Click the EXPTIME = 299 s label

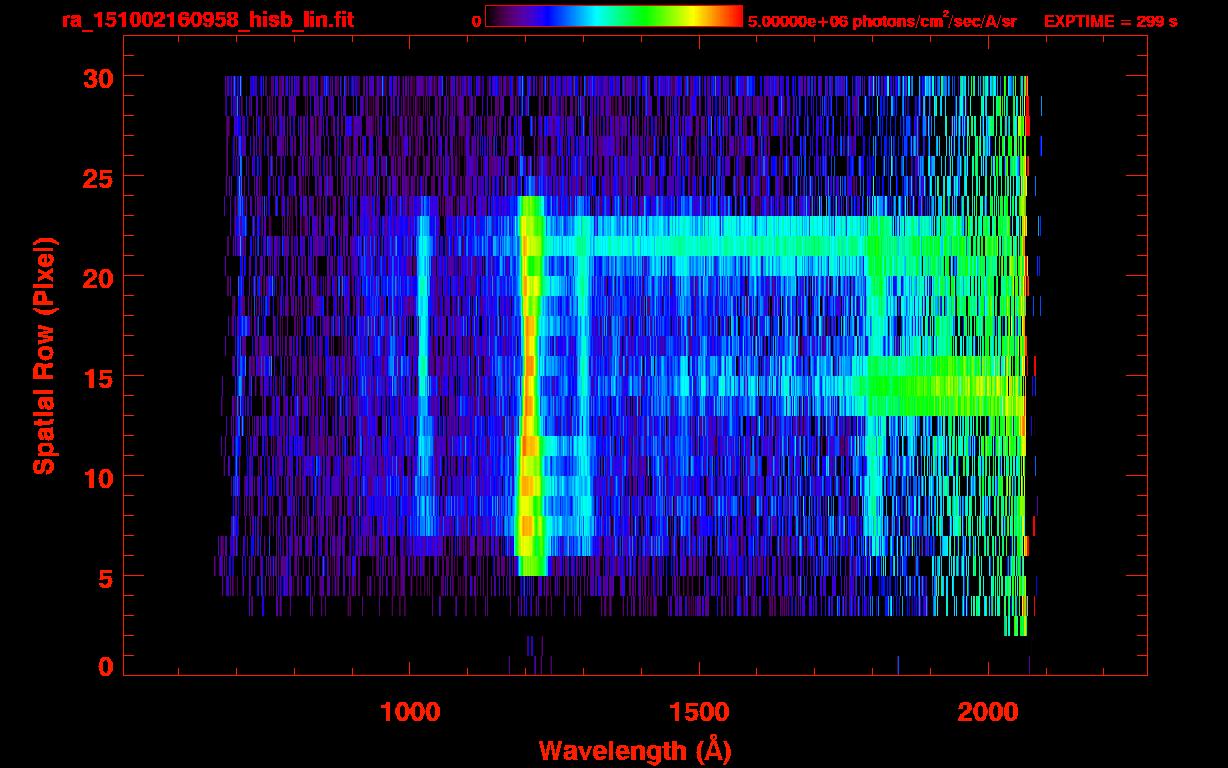1110,21
